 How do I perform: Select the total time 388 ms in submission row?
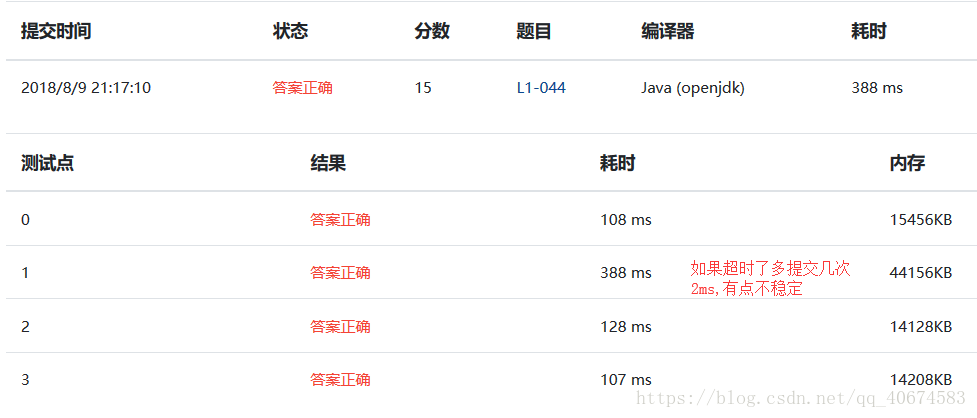[877, 88]
